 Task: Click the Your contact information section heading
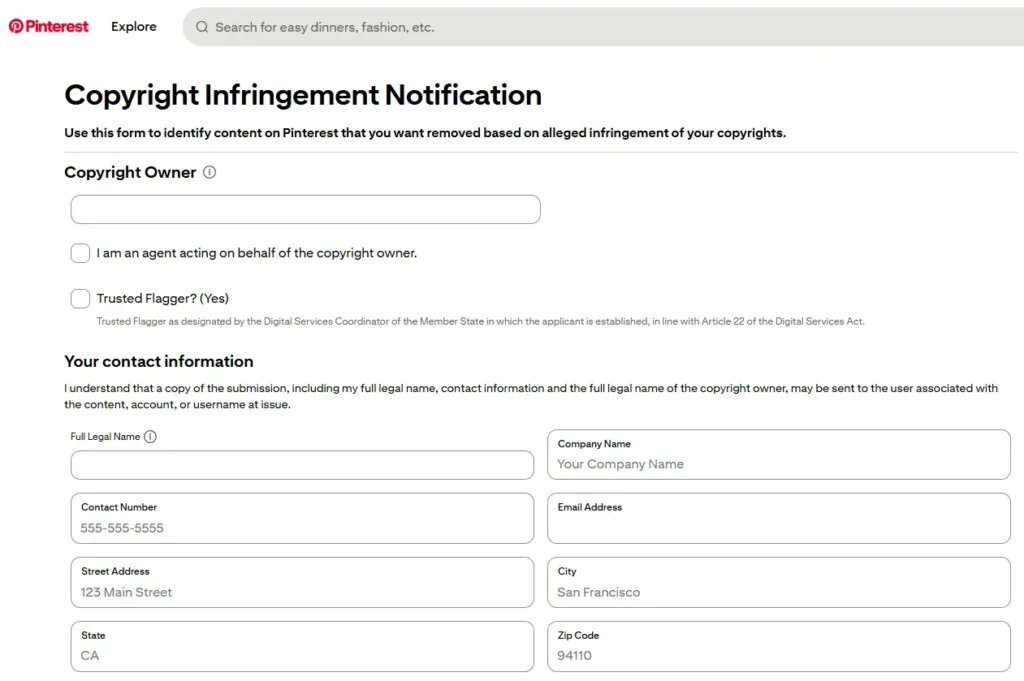coord(159,361)
